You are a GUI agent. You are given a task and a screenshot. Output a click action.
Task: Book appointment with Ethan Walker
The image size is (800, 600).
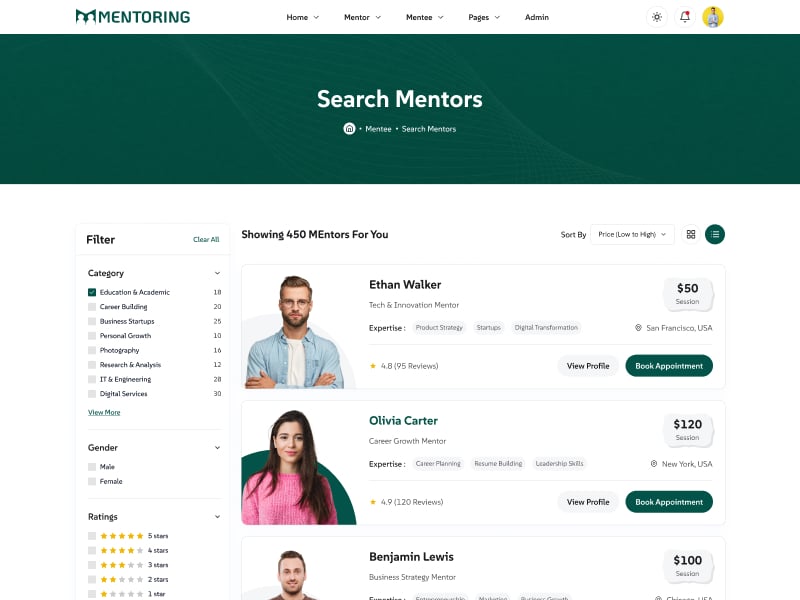point(669,366)
